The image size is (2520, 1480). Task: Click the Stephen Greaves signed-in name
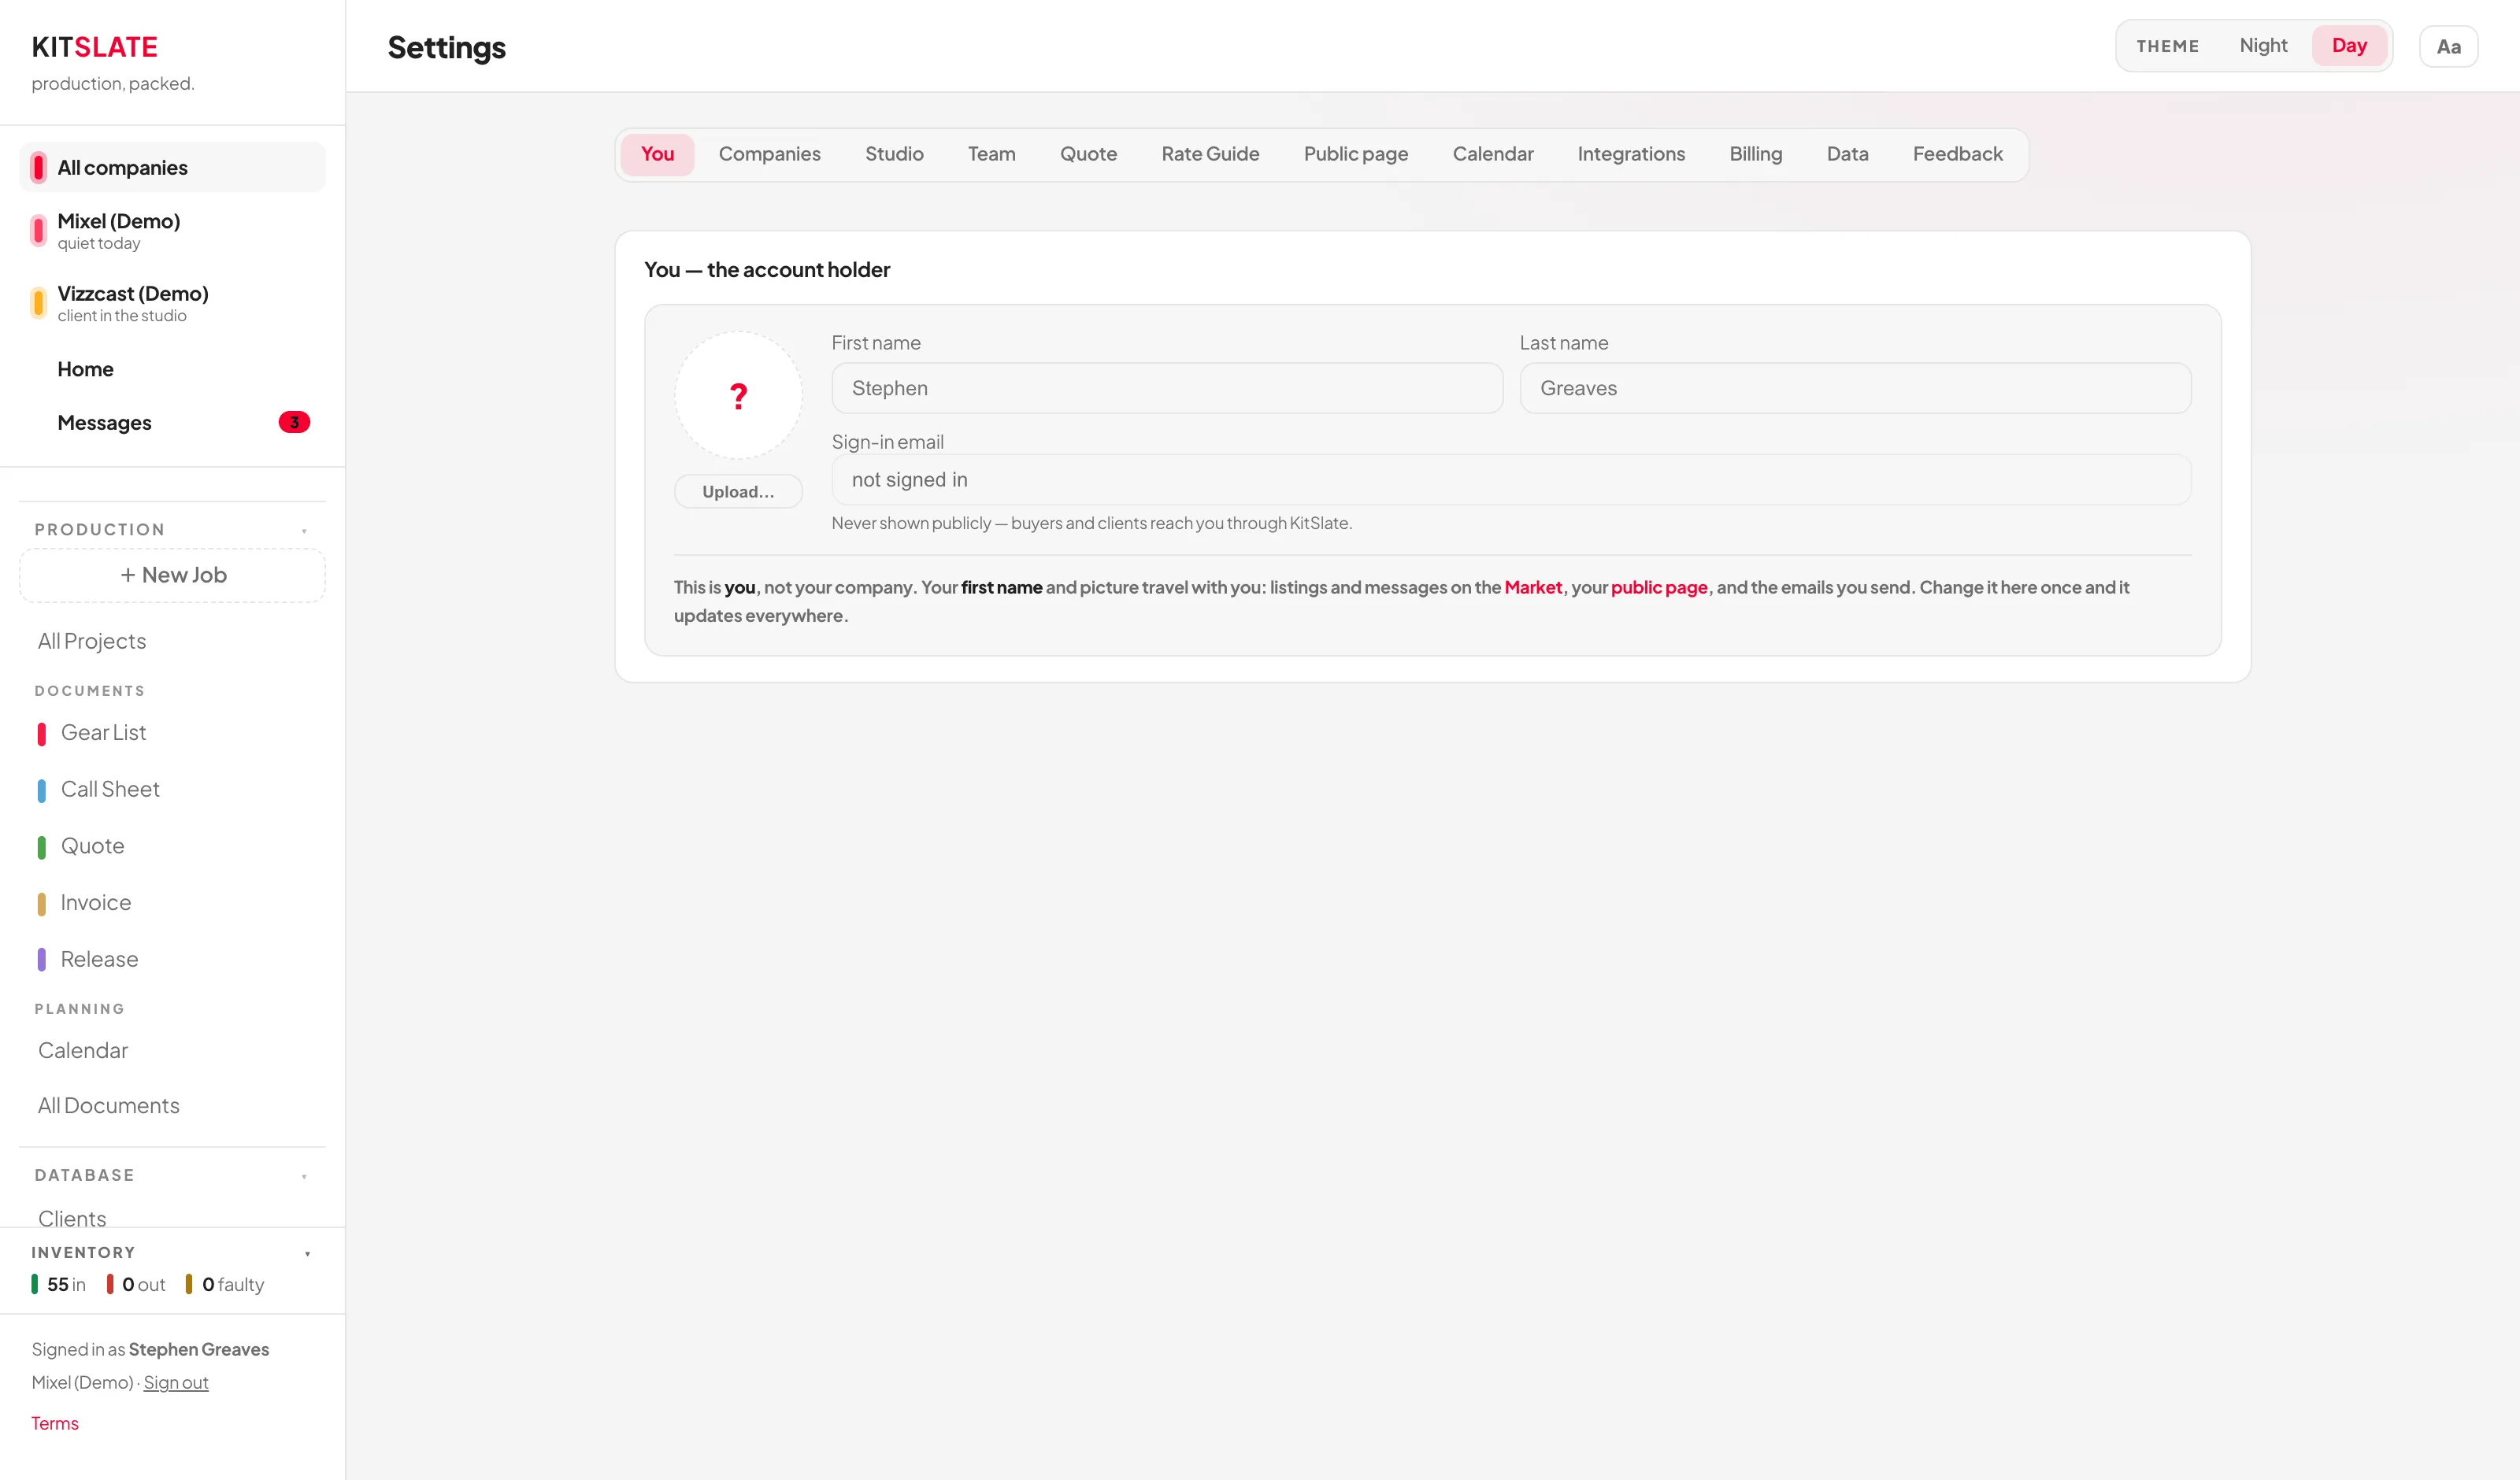pos(199,1349)
